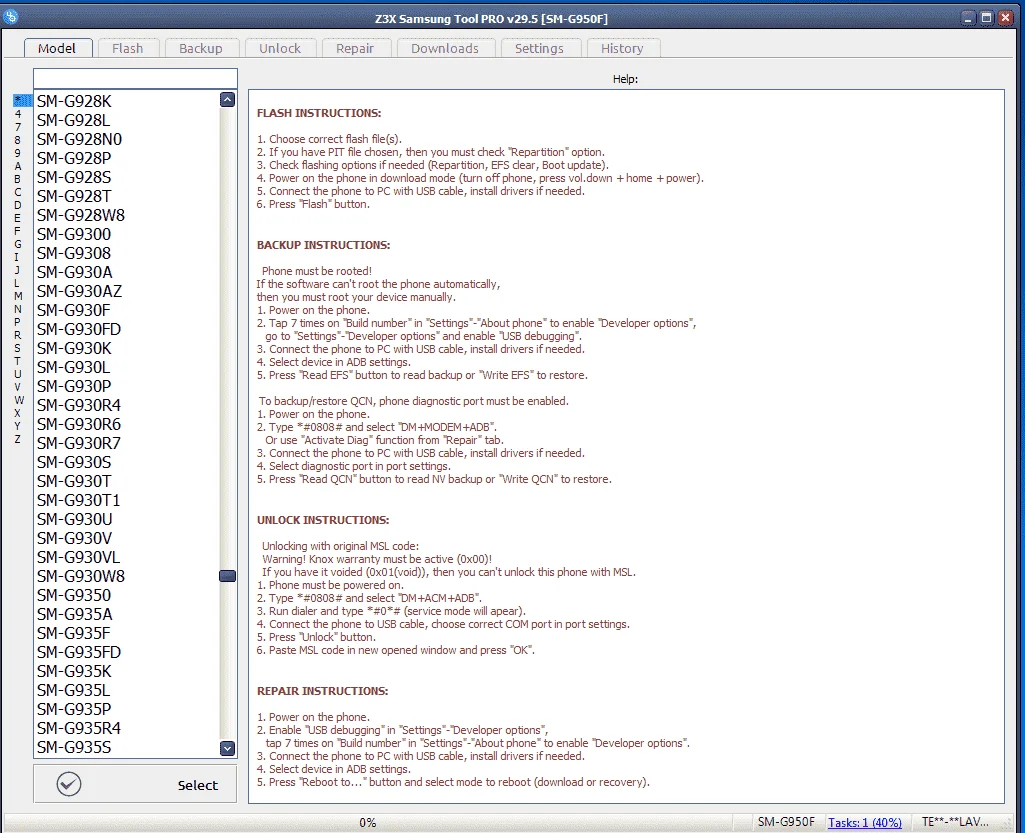Click the Z3X app icon in title bar

(10, 18)
